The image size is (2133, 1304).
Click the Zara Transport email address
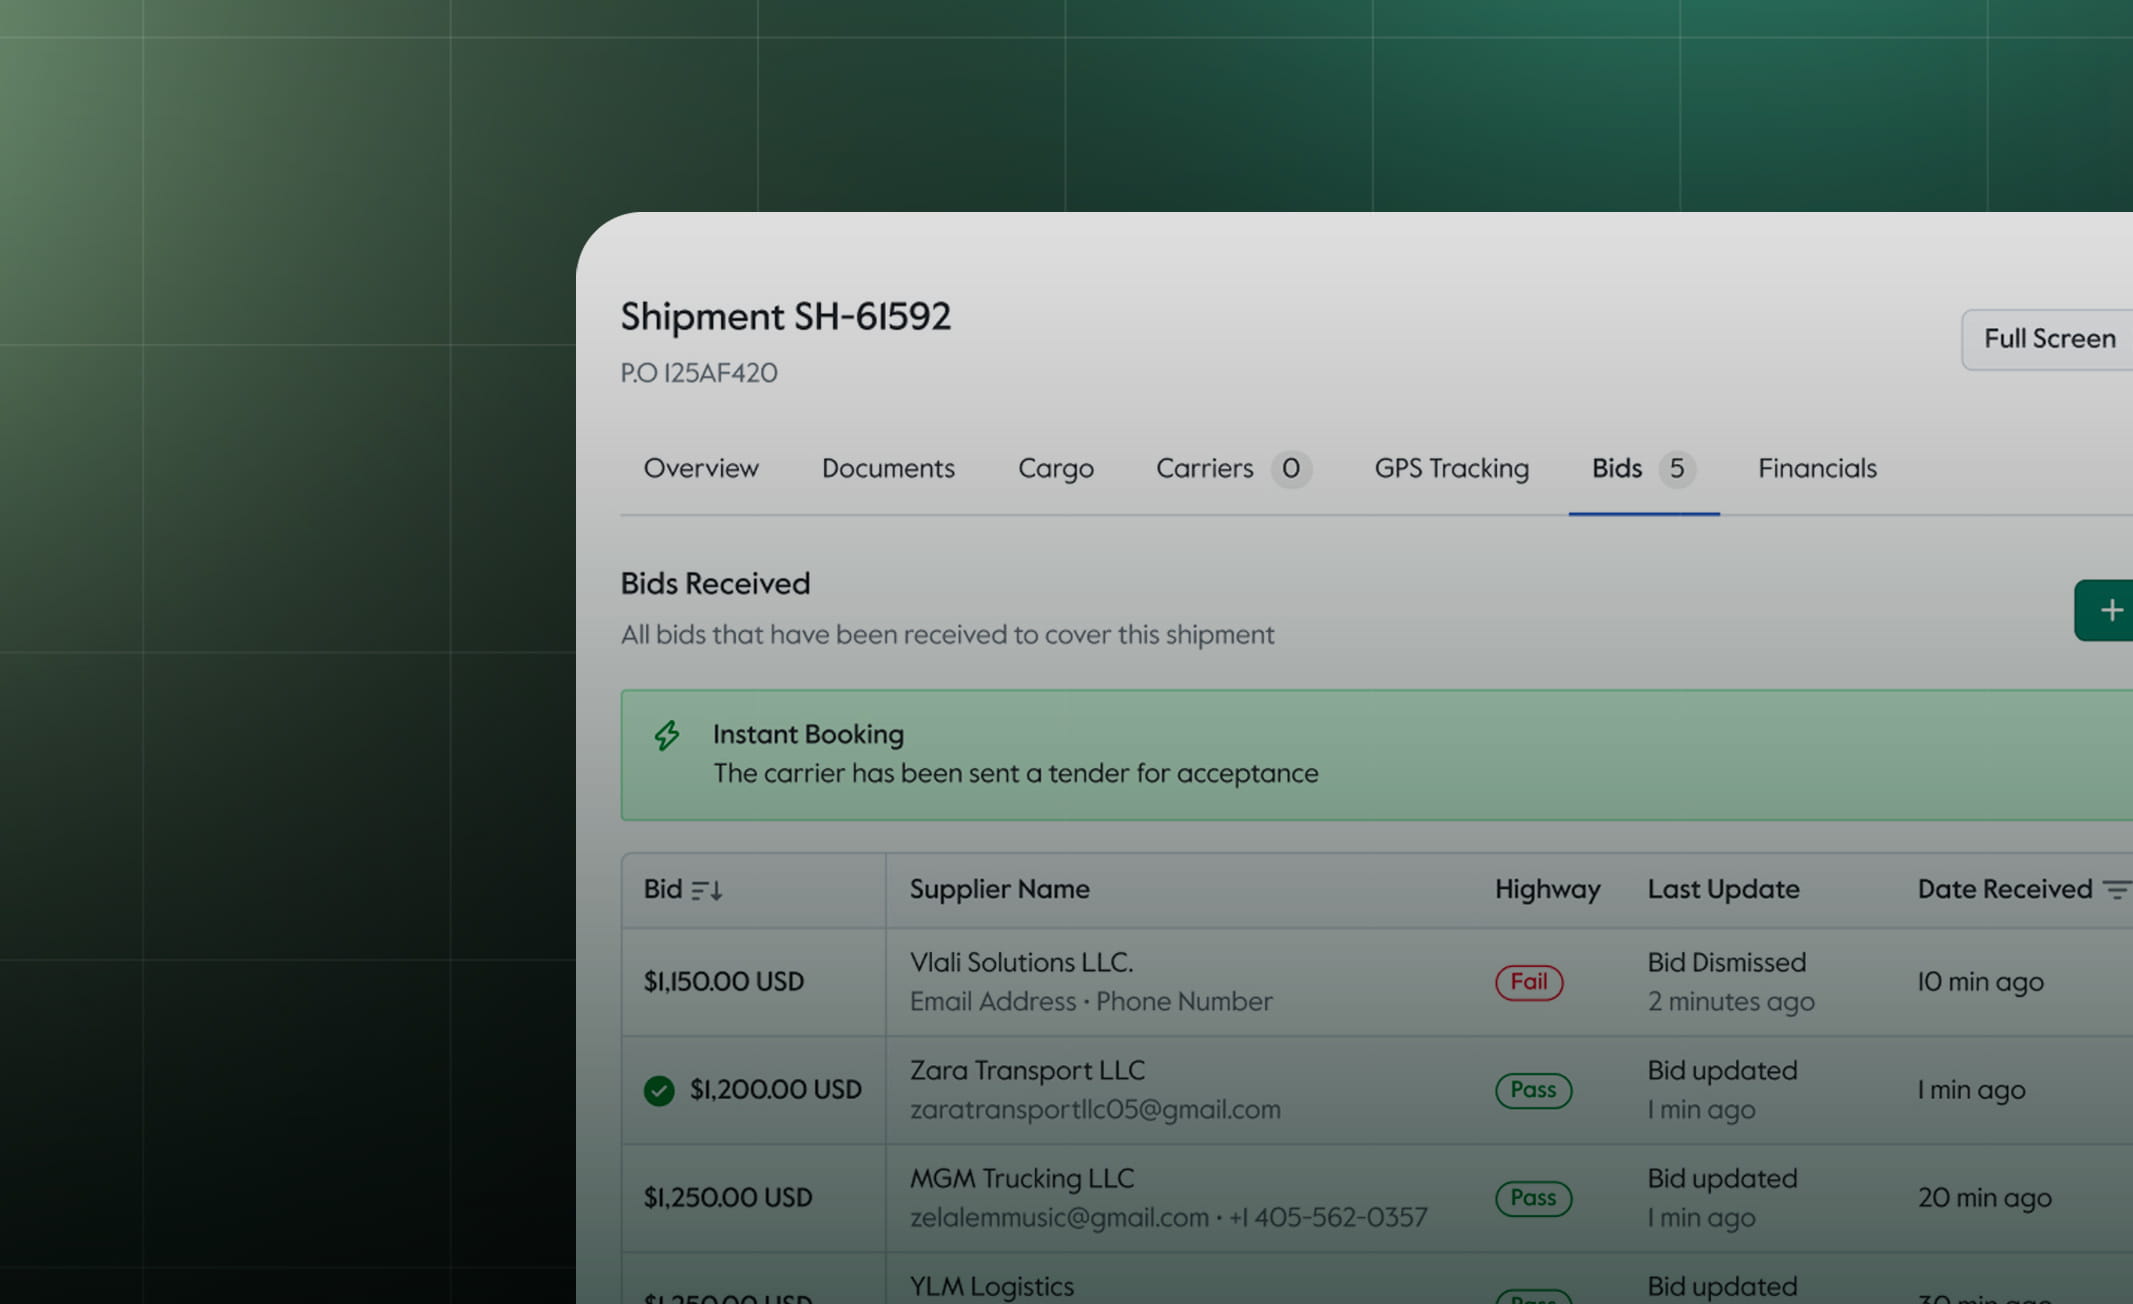pos(1095,1110)
